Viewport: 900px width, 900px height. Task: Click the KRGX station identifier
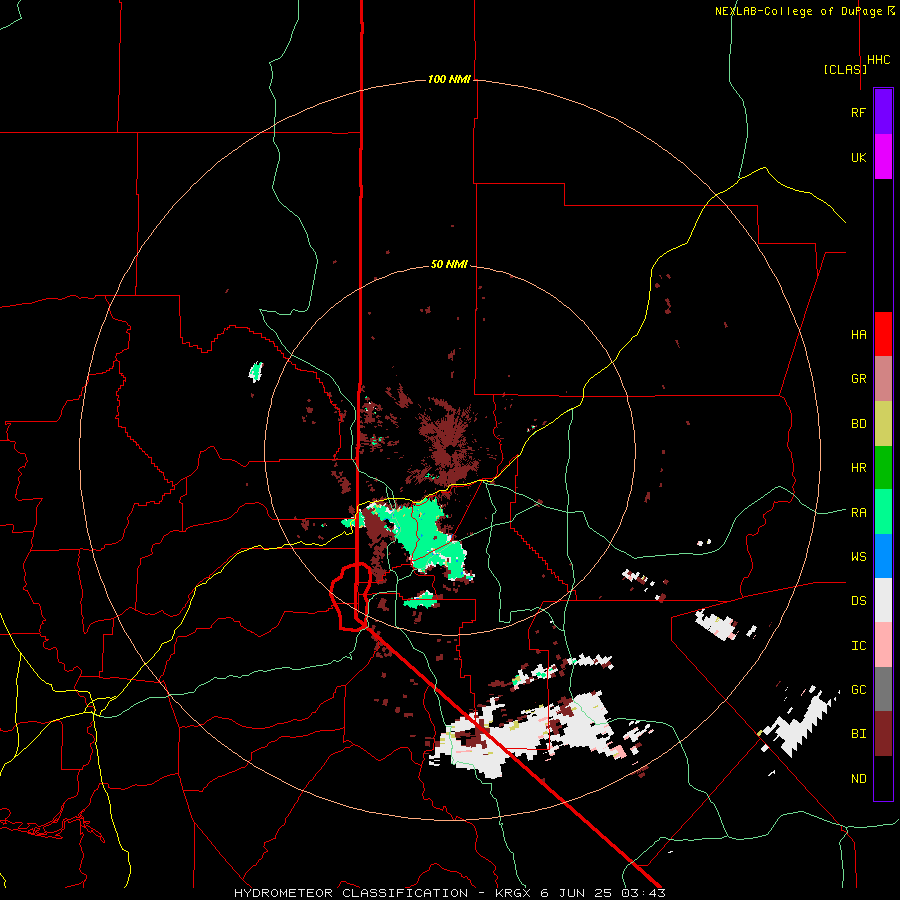click(514, 893)
